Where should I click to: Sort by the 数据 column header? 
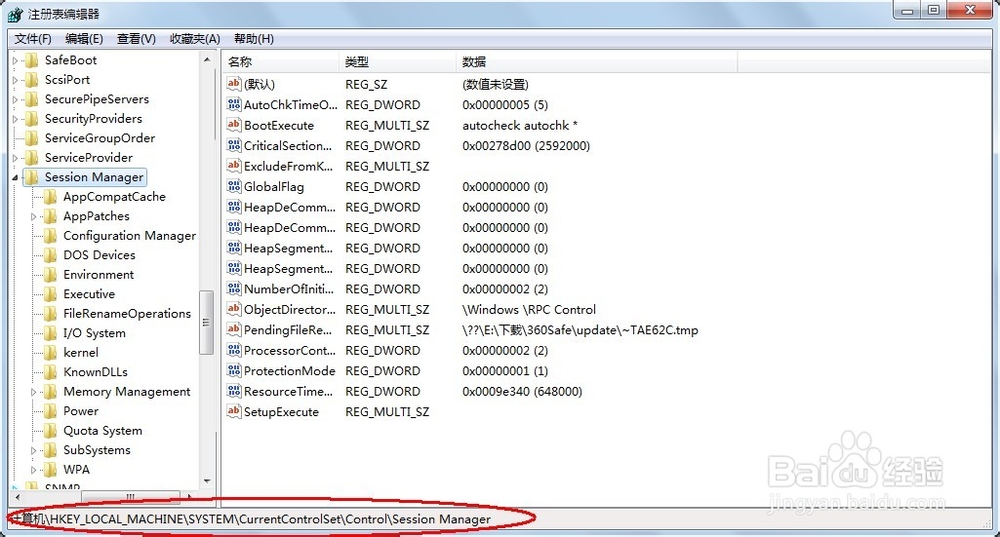[597, 62]
